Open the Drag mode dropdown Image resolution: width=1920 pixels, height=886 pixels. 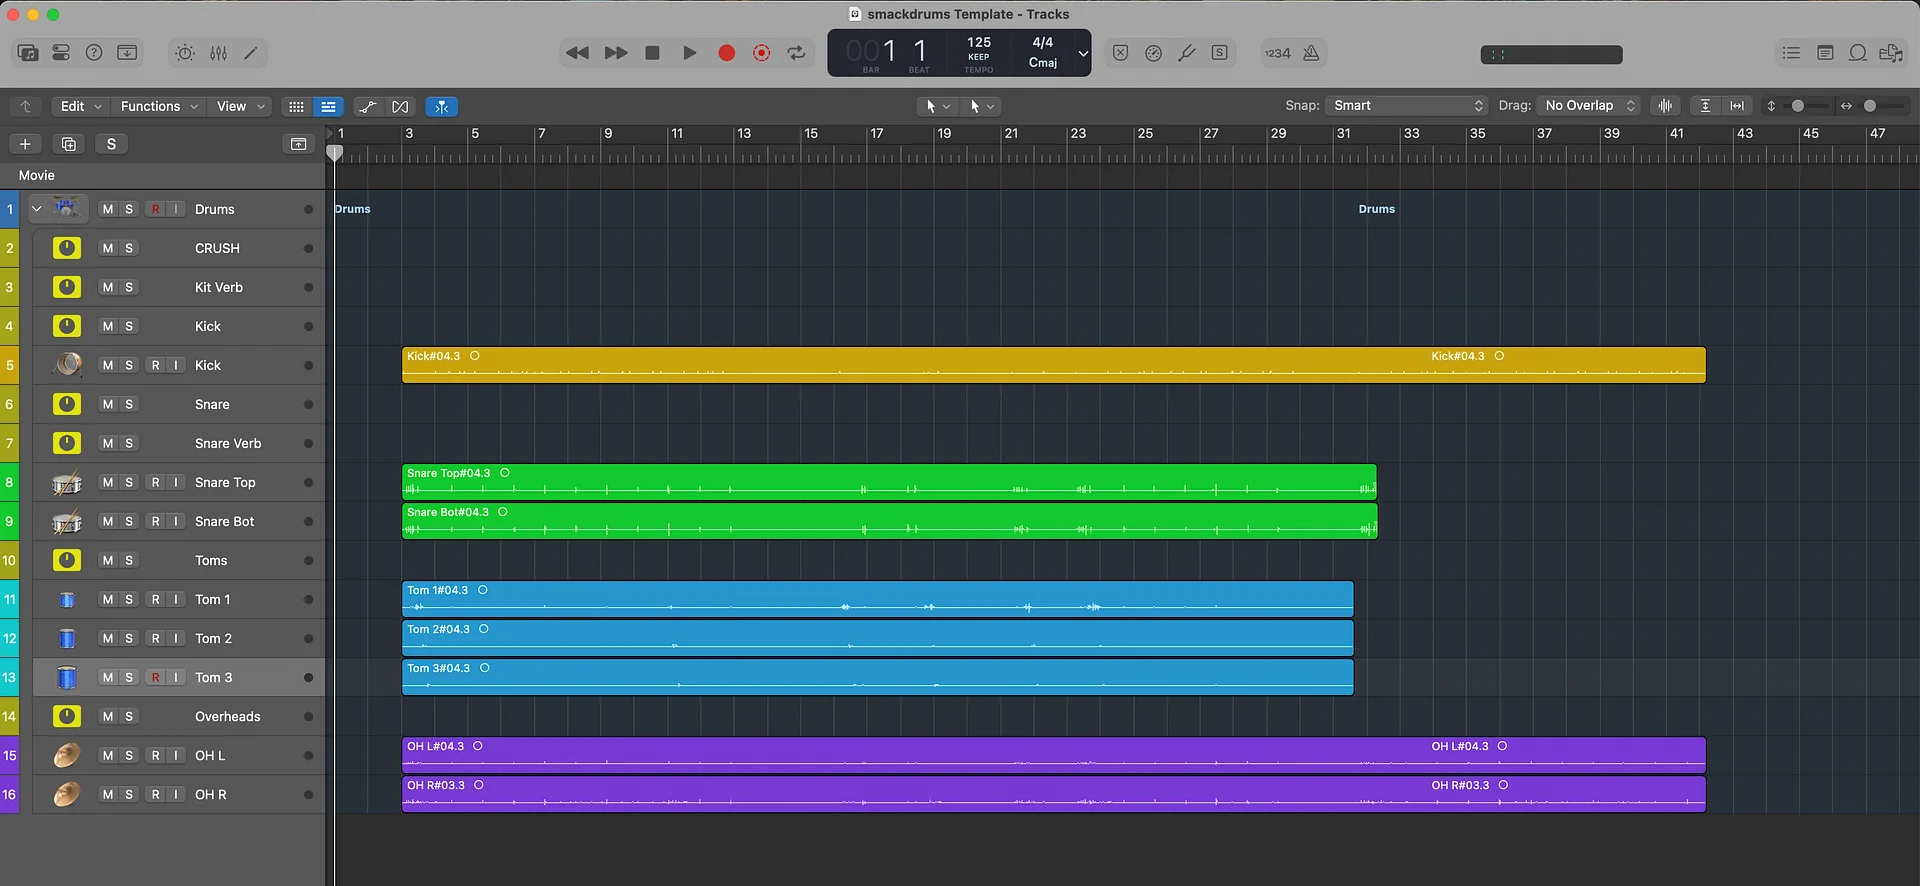1589,106
